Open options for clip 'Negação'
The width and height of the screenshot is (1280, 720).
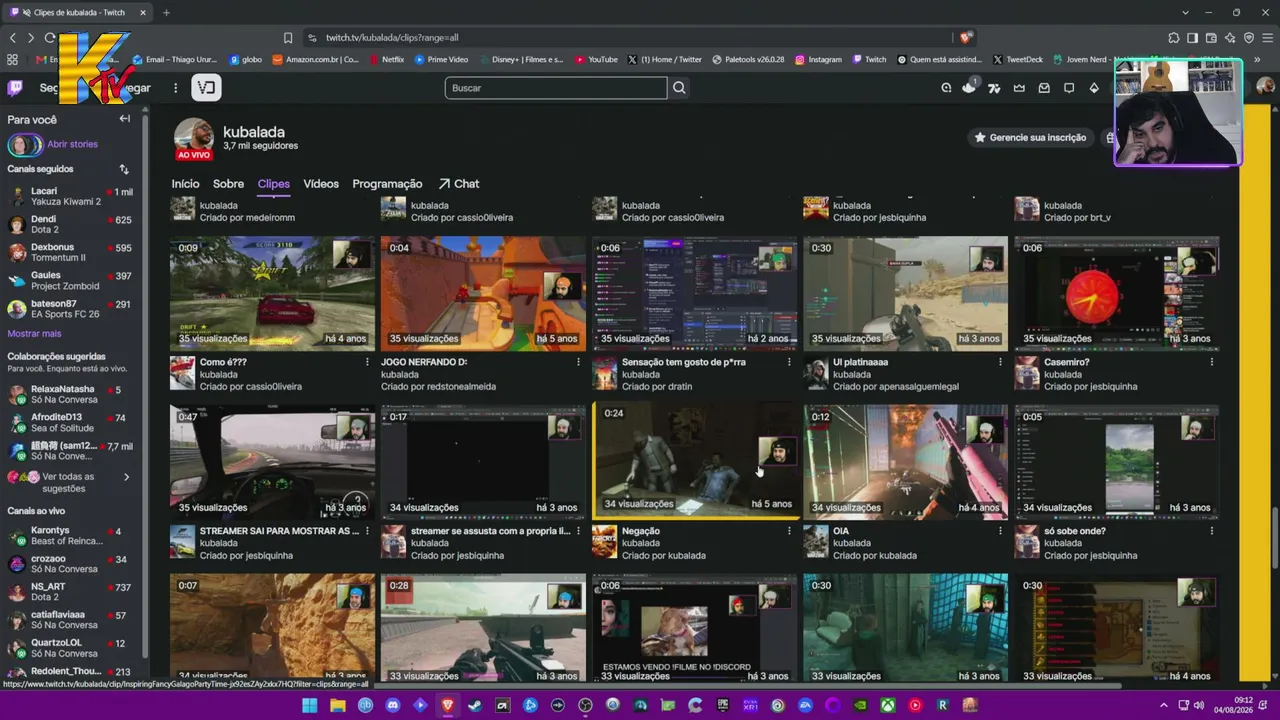coord(789,531)
